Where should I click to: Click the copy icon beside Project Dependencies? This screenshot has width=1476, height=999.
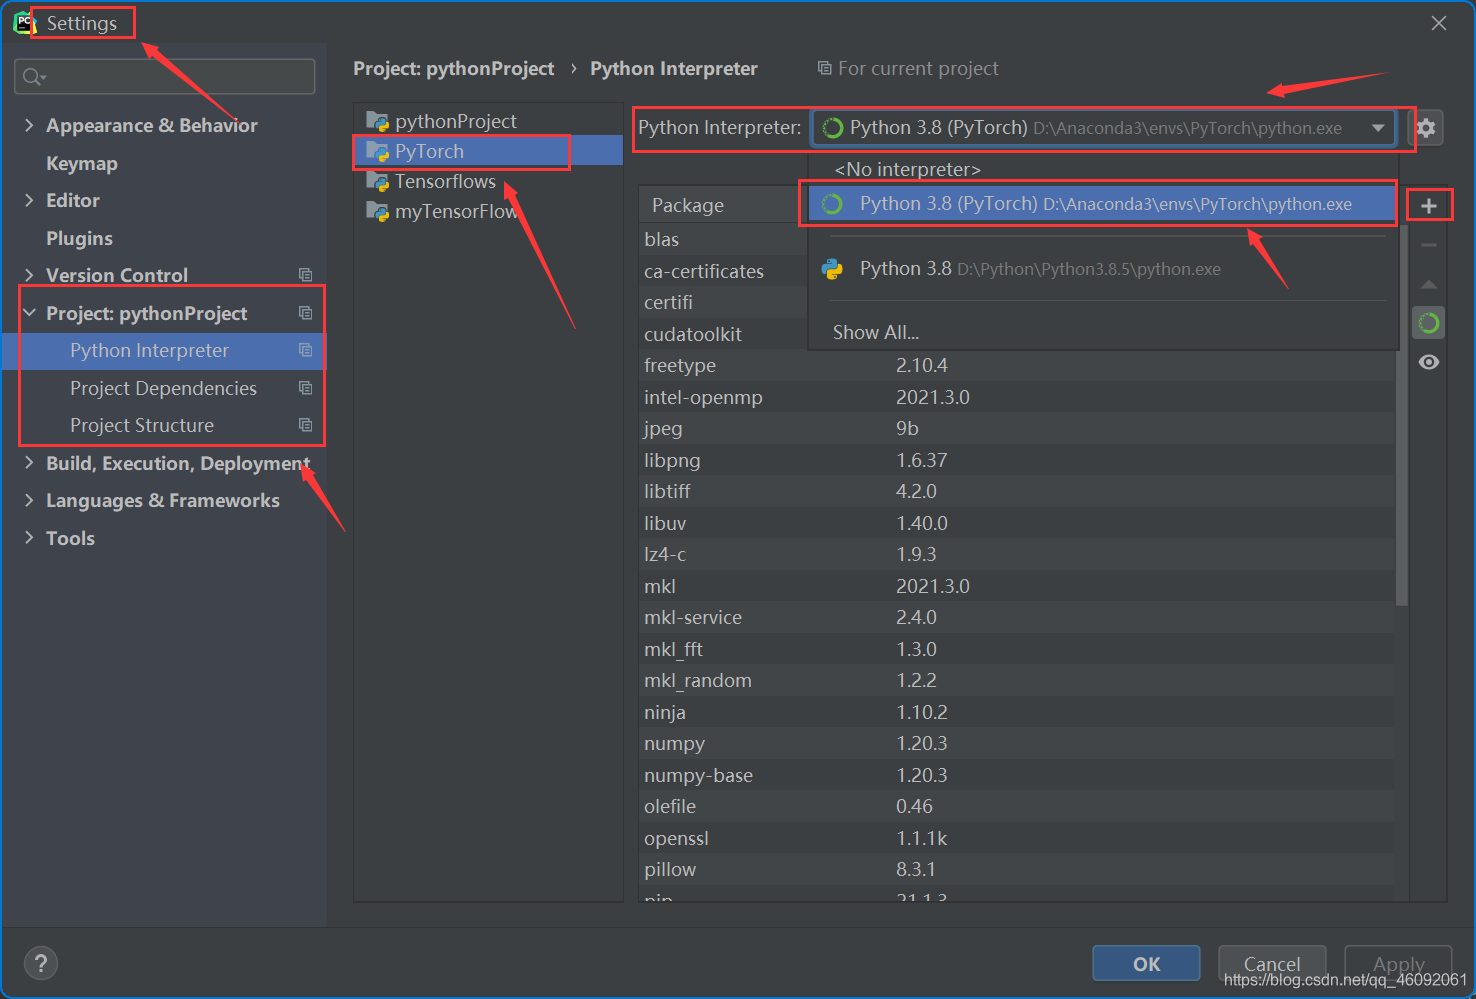click(x=306, y=388)
